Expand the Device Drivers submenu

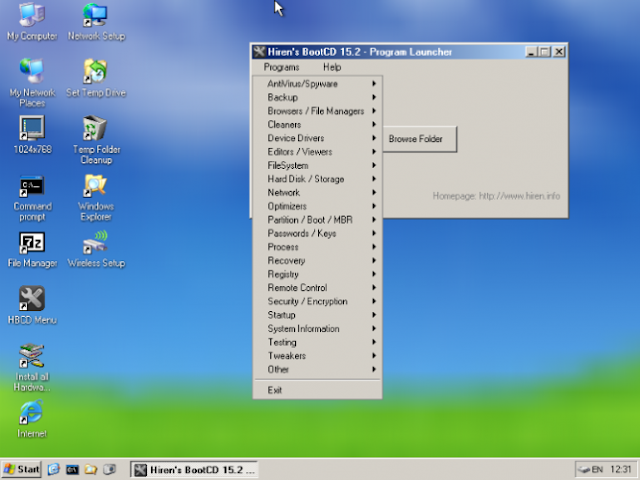[x=318, y=138]
